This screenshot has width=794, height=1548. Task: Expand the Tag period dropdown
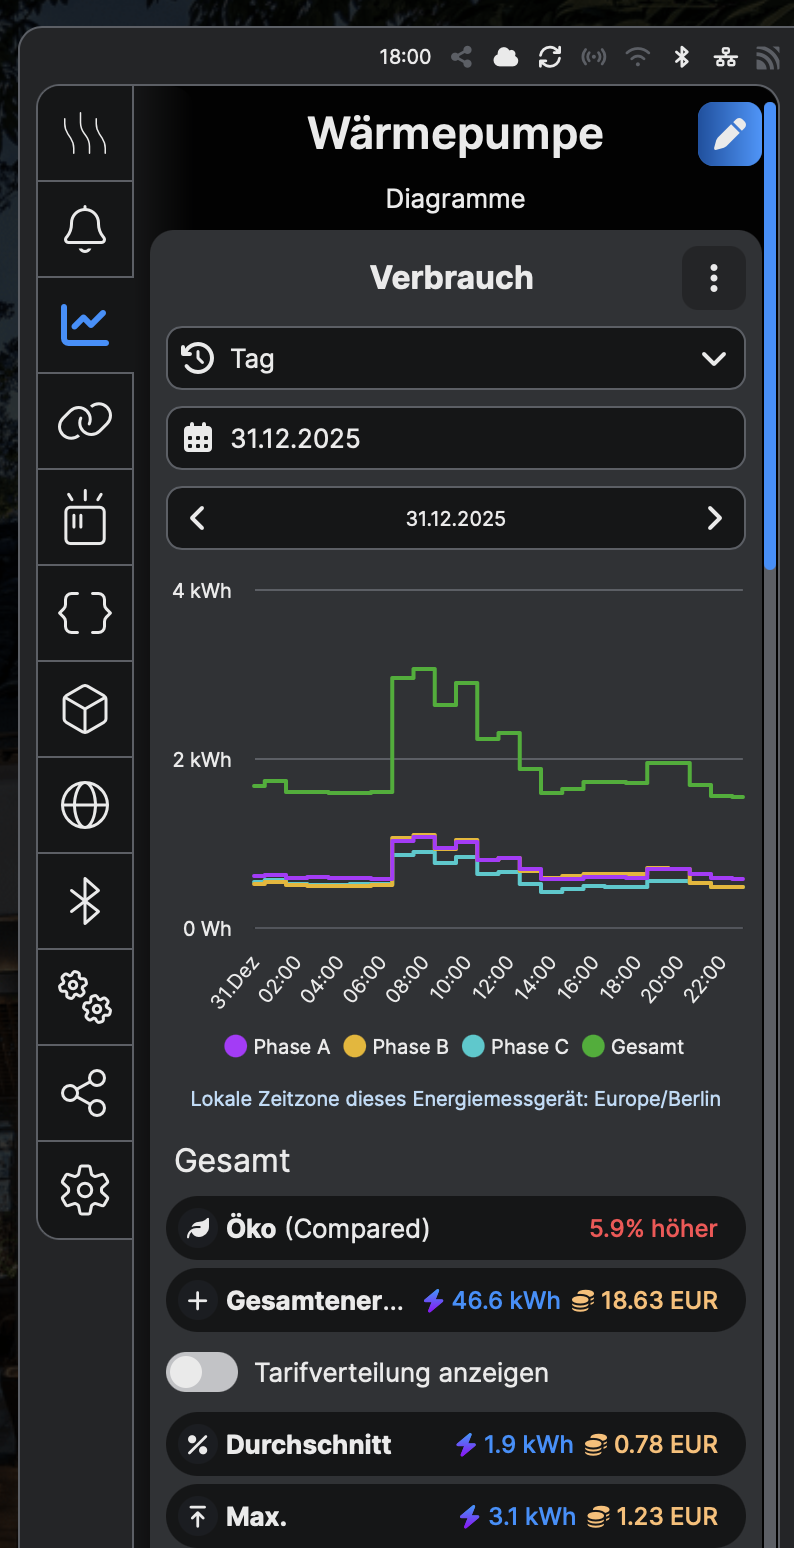[455, 358]
